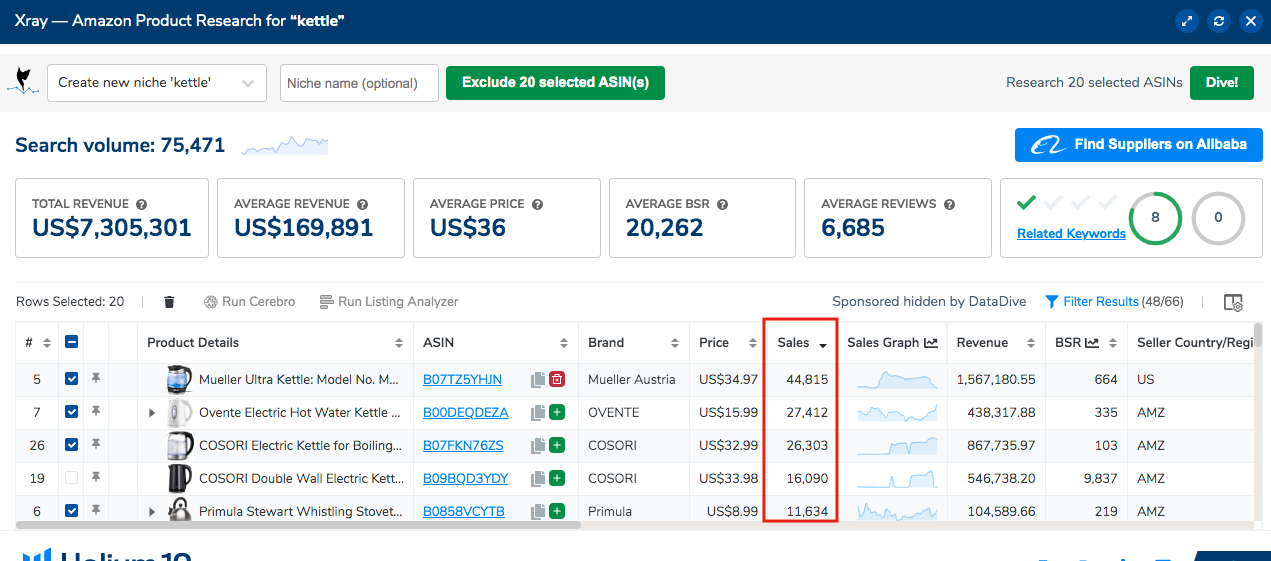
Task: Click green plus icon for B00DEQDEZA
Action: pyautogui.click(x=557, y=413)
